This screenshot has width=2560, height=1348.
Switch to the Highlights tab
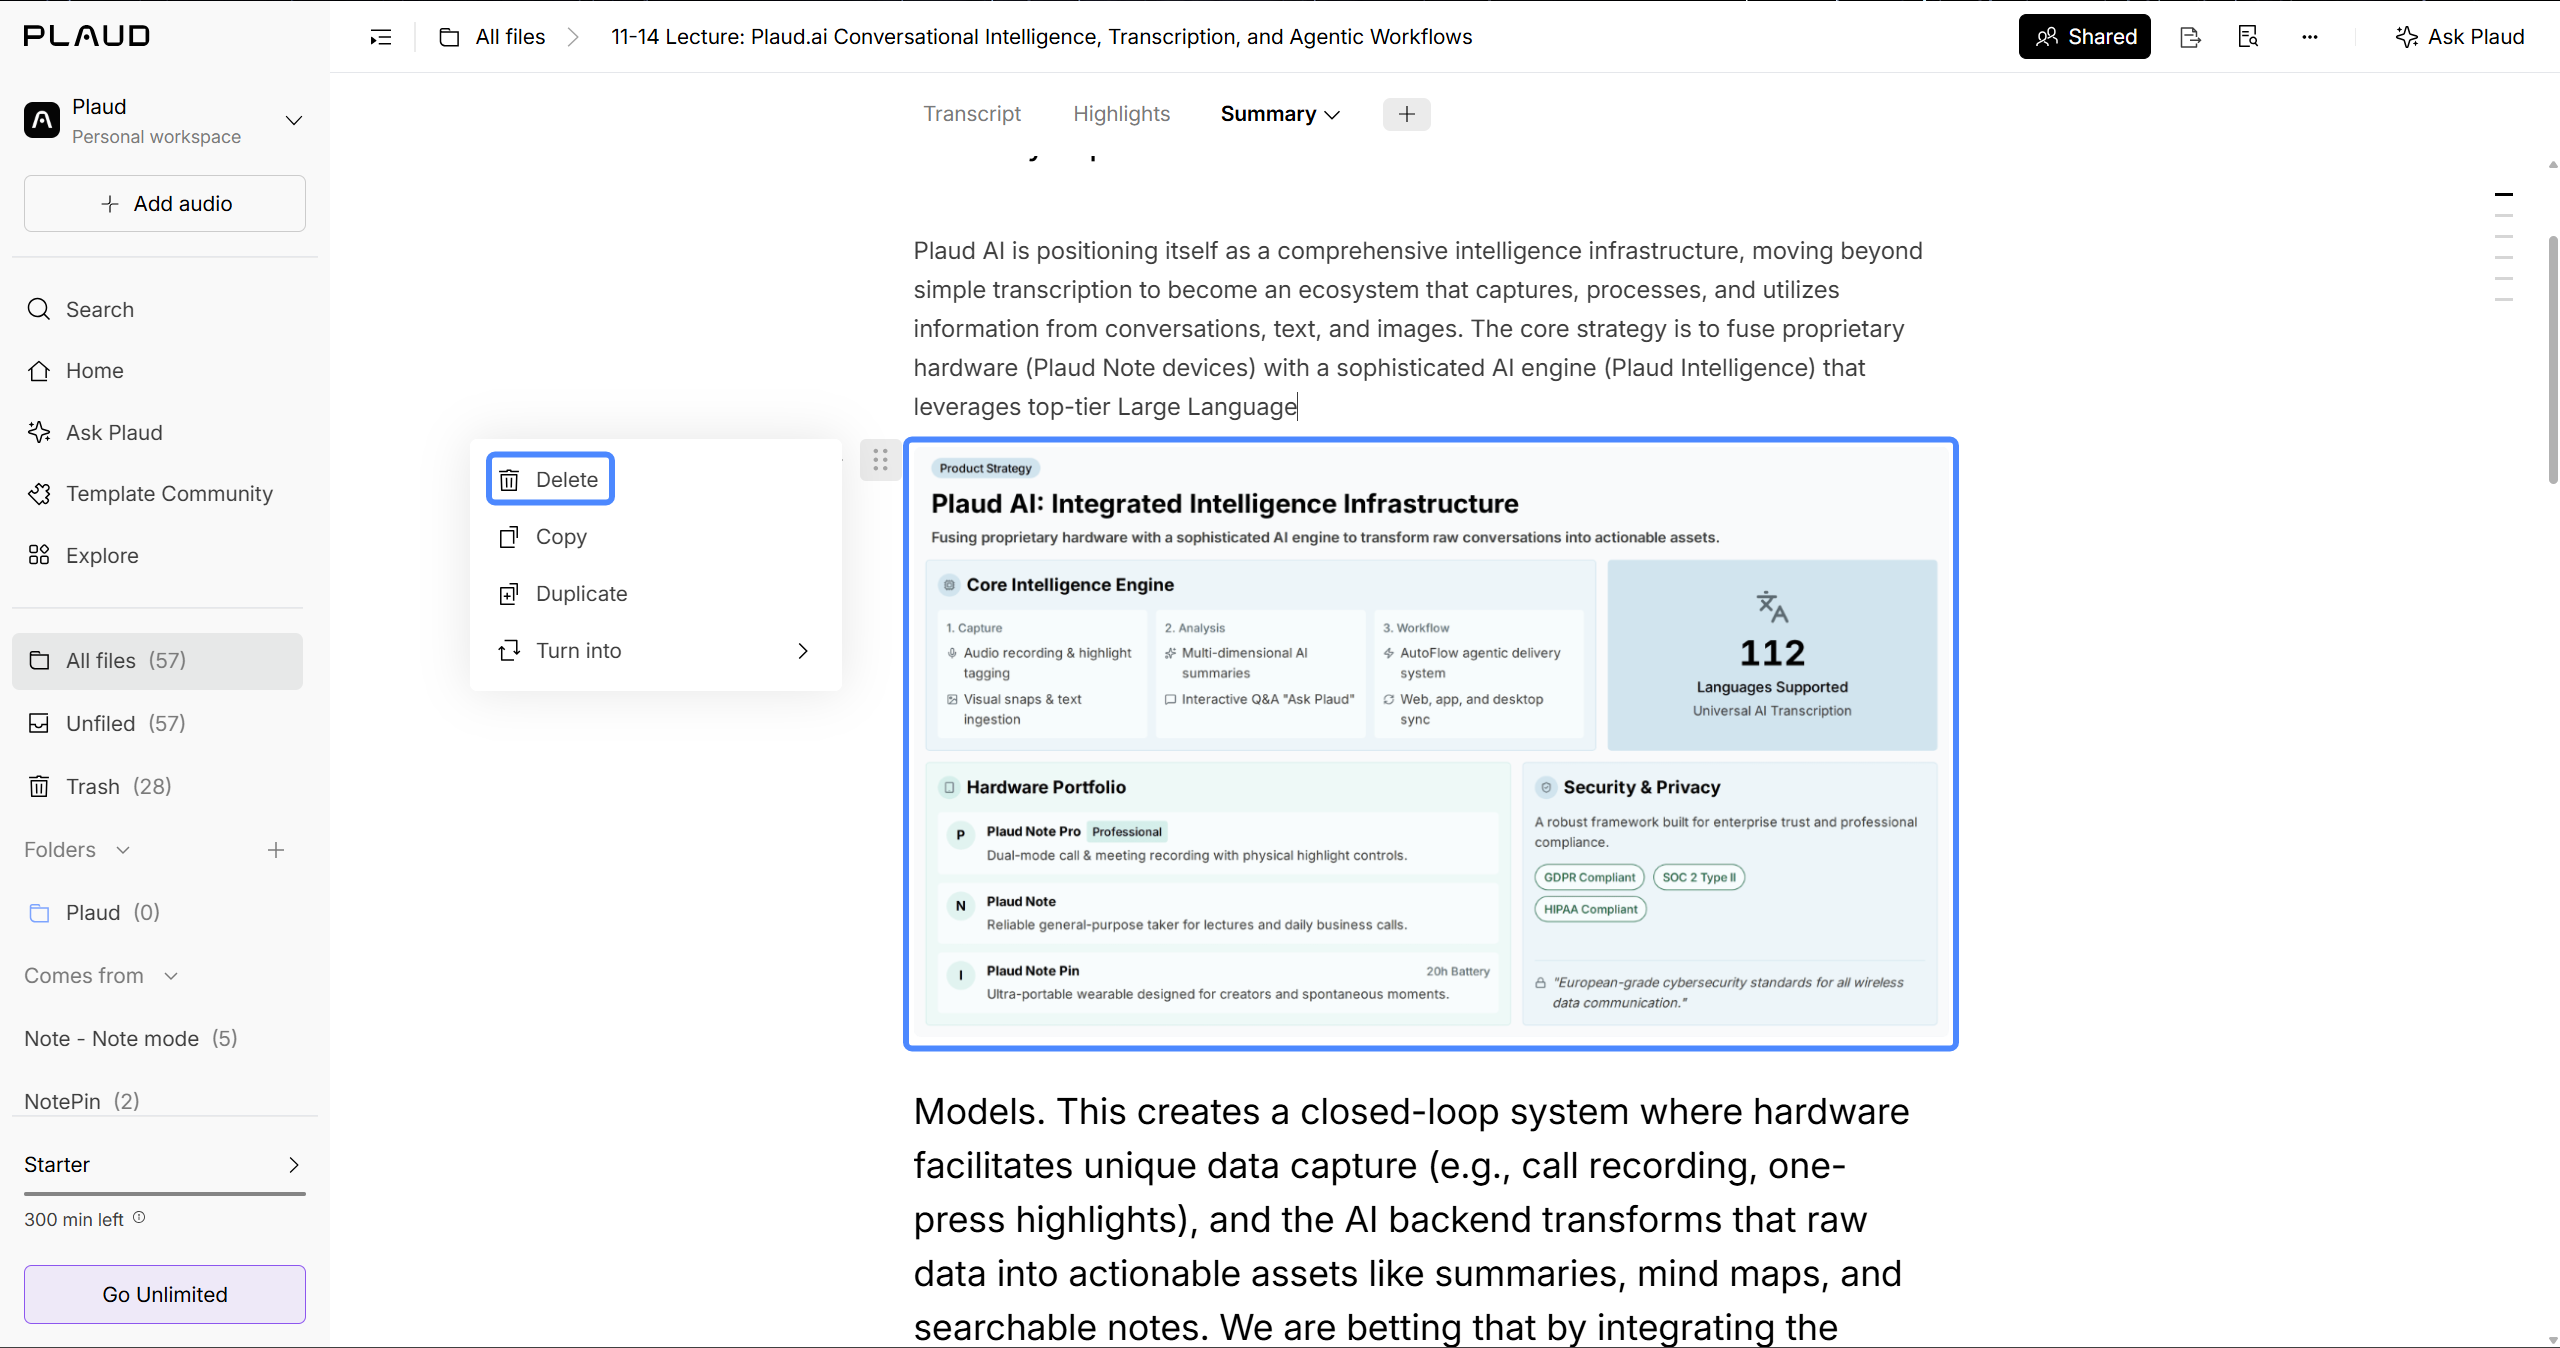(x=1121, y=114)
